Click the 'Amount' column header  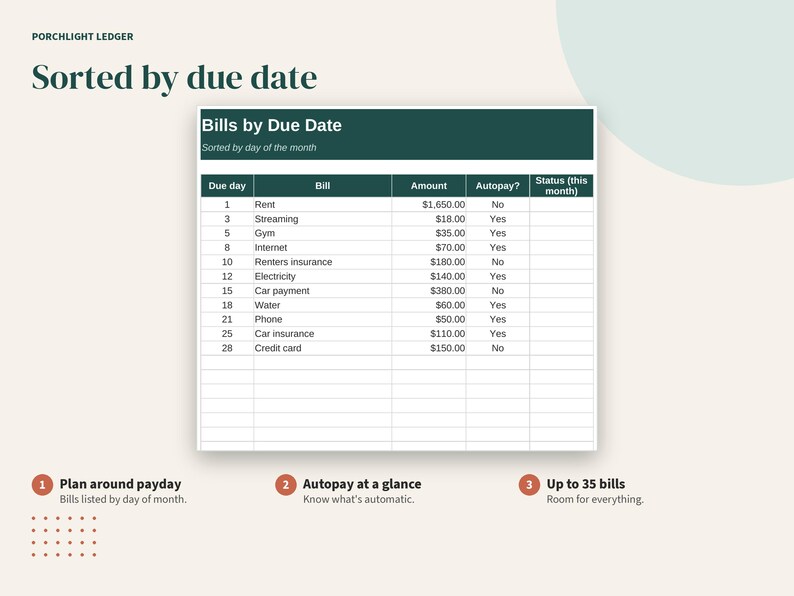tap(429, 186)
